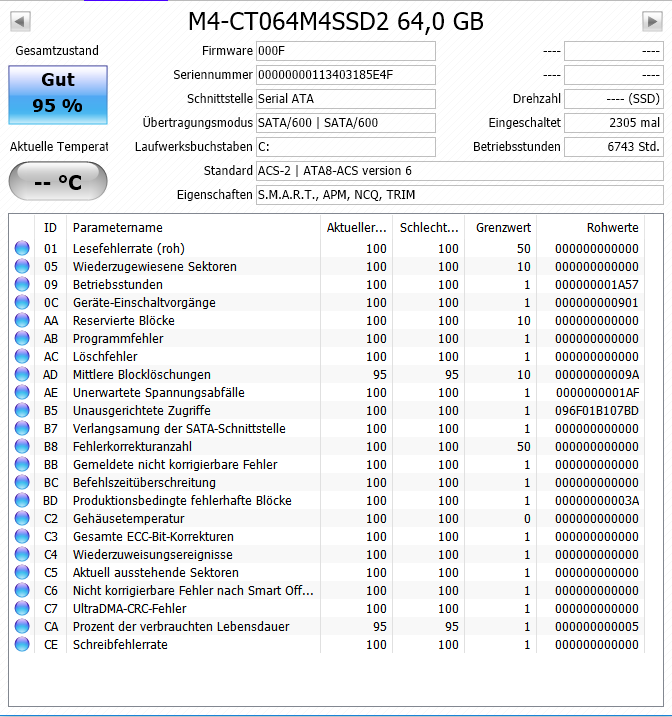Select the Schnittstelle field Serial ATA

pyautogui.click(x=346, y=99)
